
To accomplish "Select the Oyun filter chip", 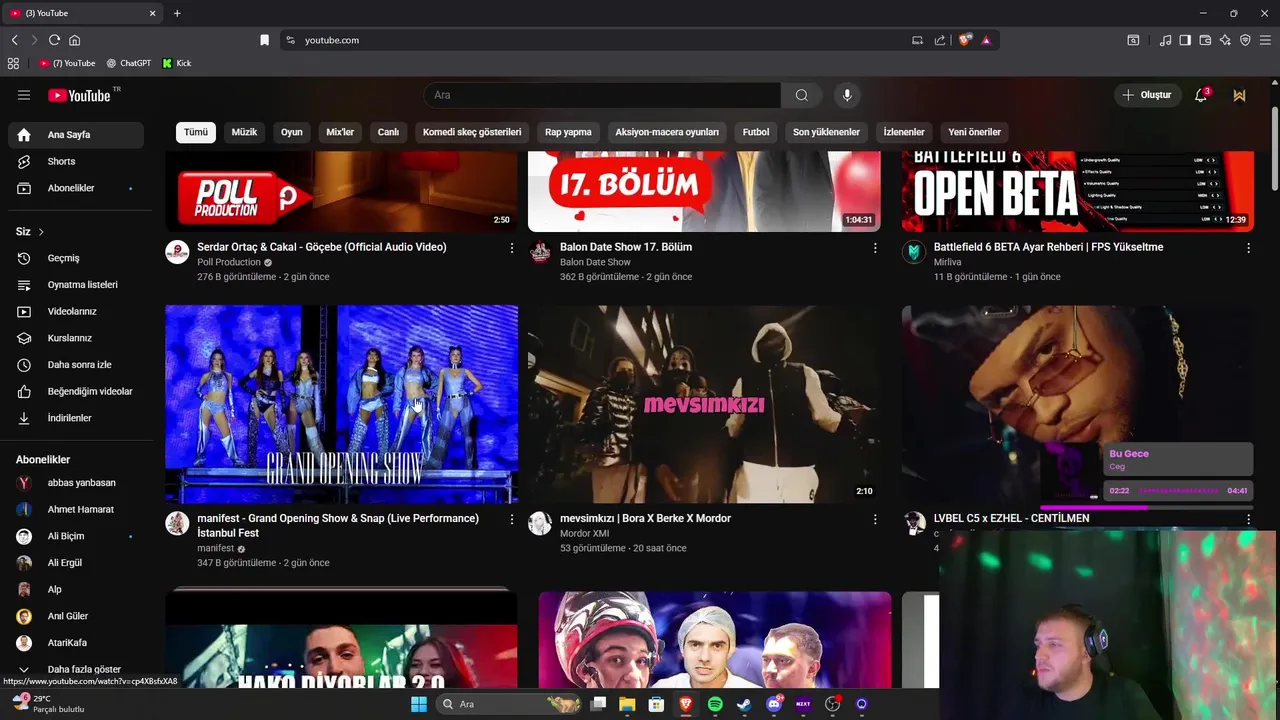I will point(292,132).
